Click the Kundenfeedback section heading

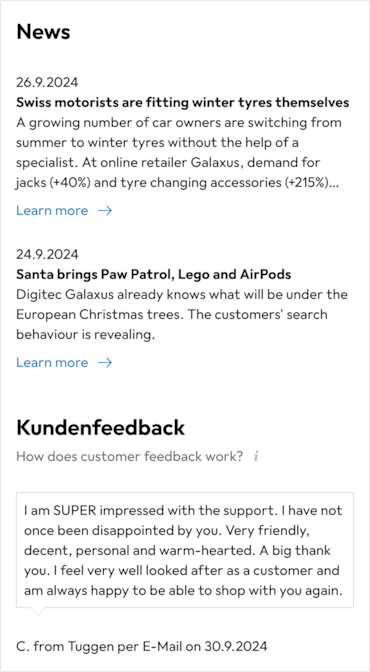[x=100, y=428]
